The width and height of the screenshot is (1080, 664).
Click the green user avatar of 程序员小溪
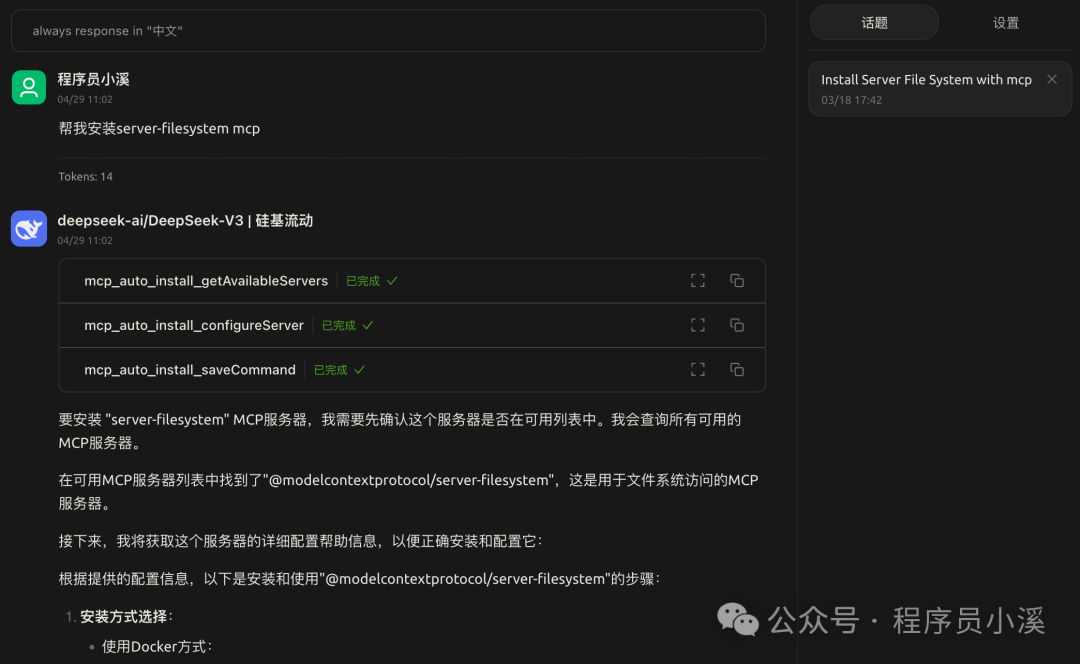point(29,87)
